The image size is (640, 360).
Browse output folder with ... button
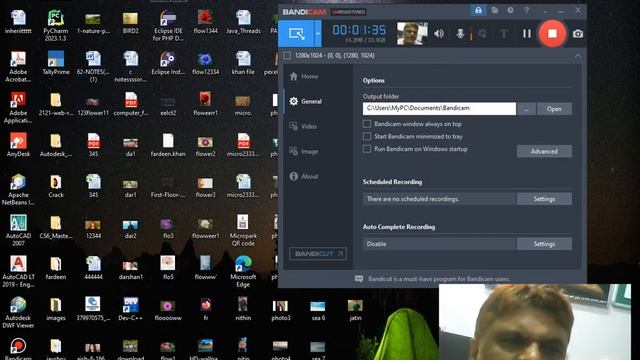pyautogui.click(x=527, y=109)
